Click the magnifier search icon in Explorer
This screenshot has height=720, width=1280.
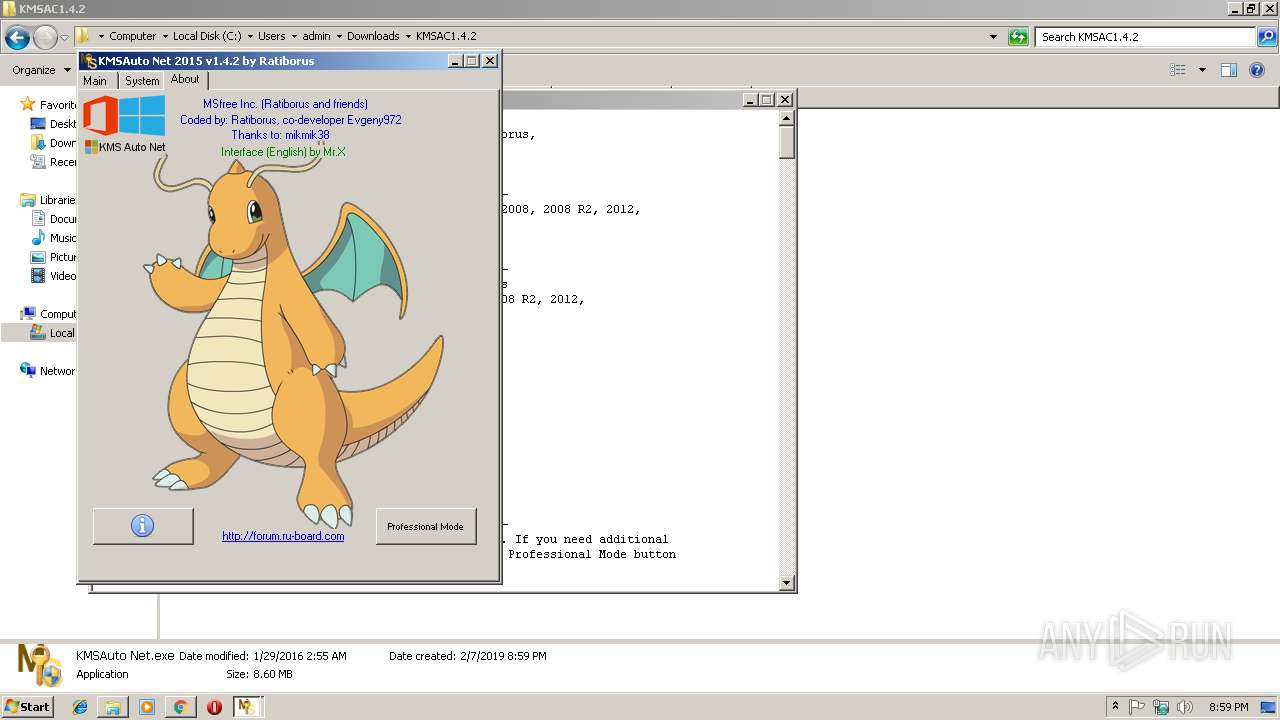[1267, 37]
